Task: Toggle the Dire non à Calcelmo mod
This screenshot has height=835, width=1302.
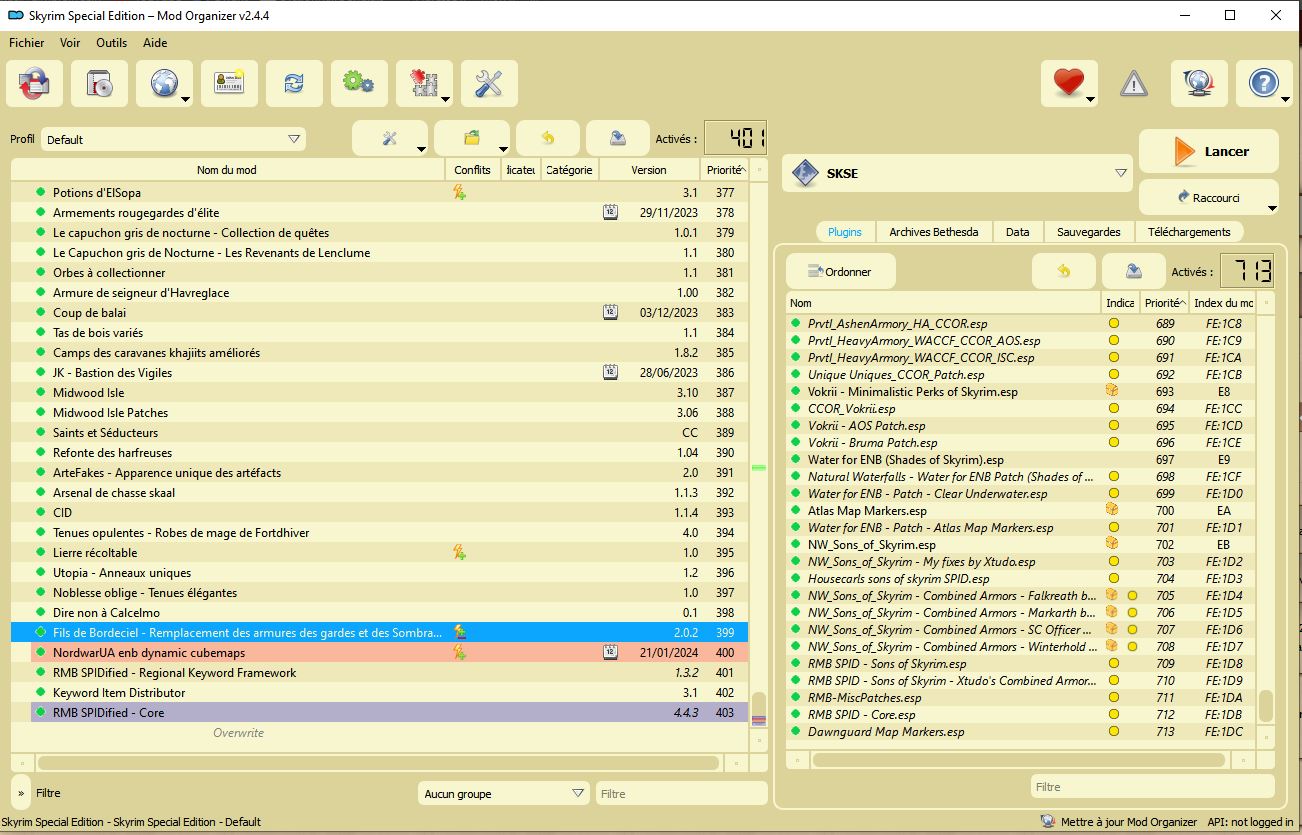Action: tap(41, 612)
